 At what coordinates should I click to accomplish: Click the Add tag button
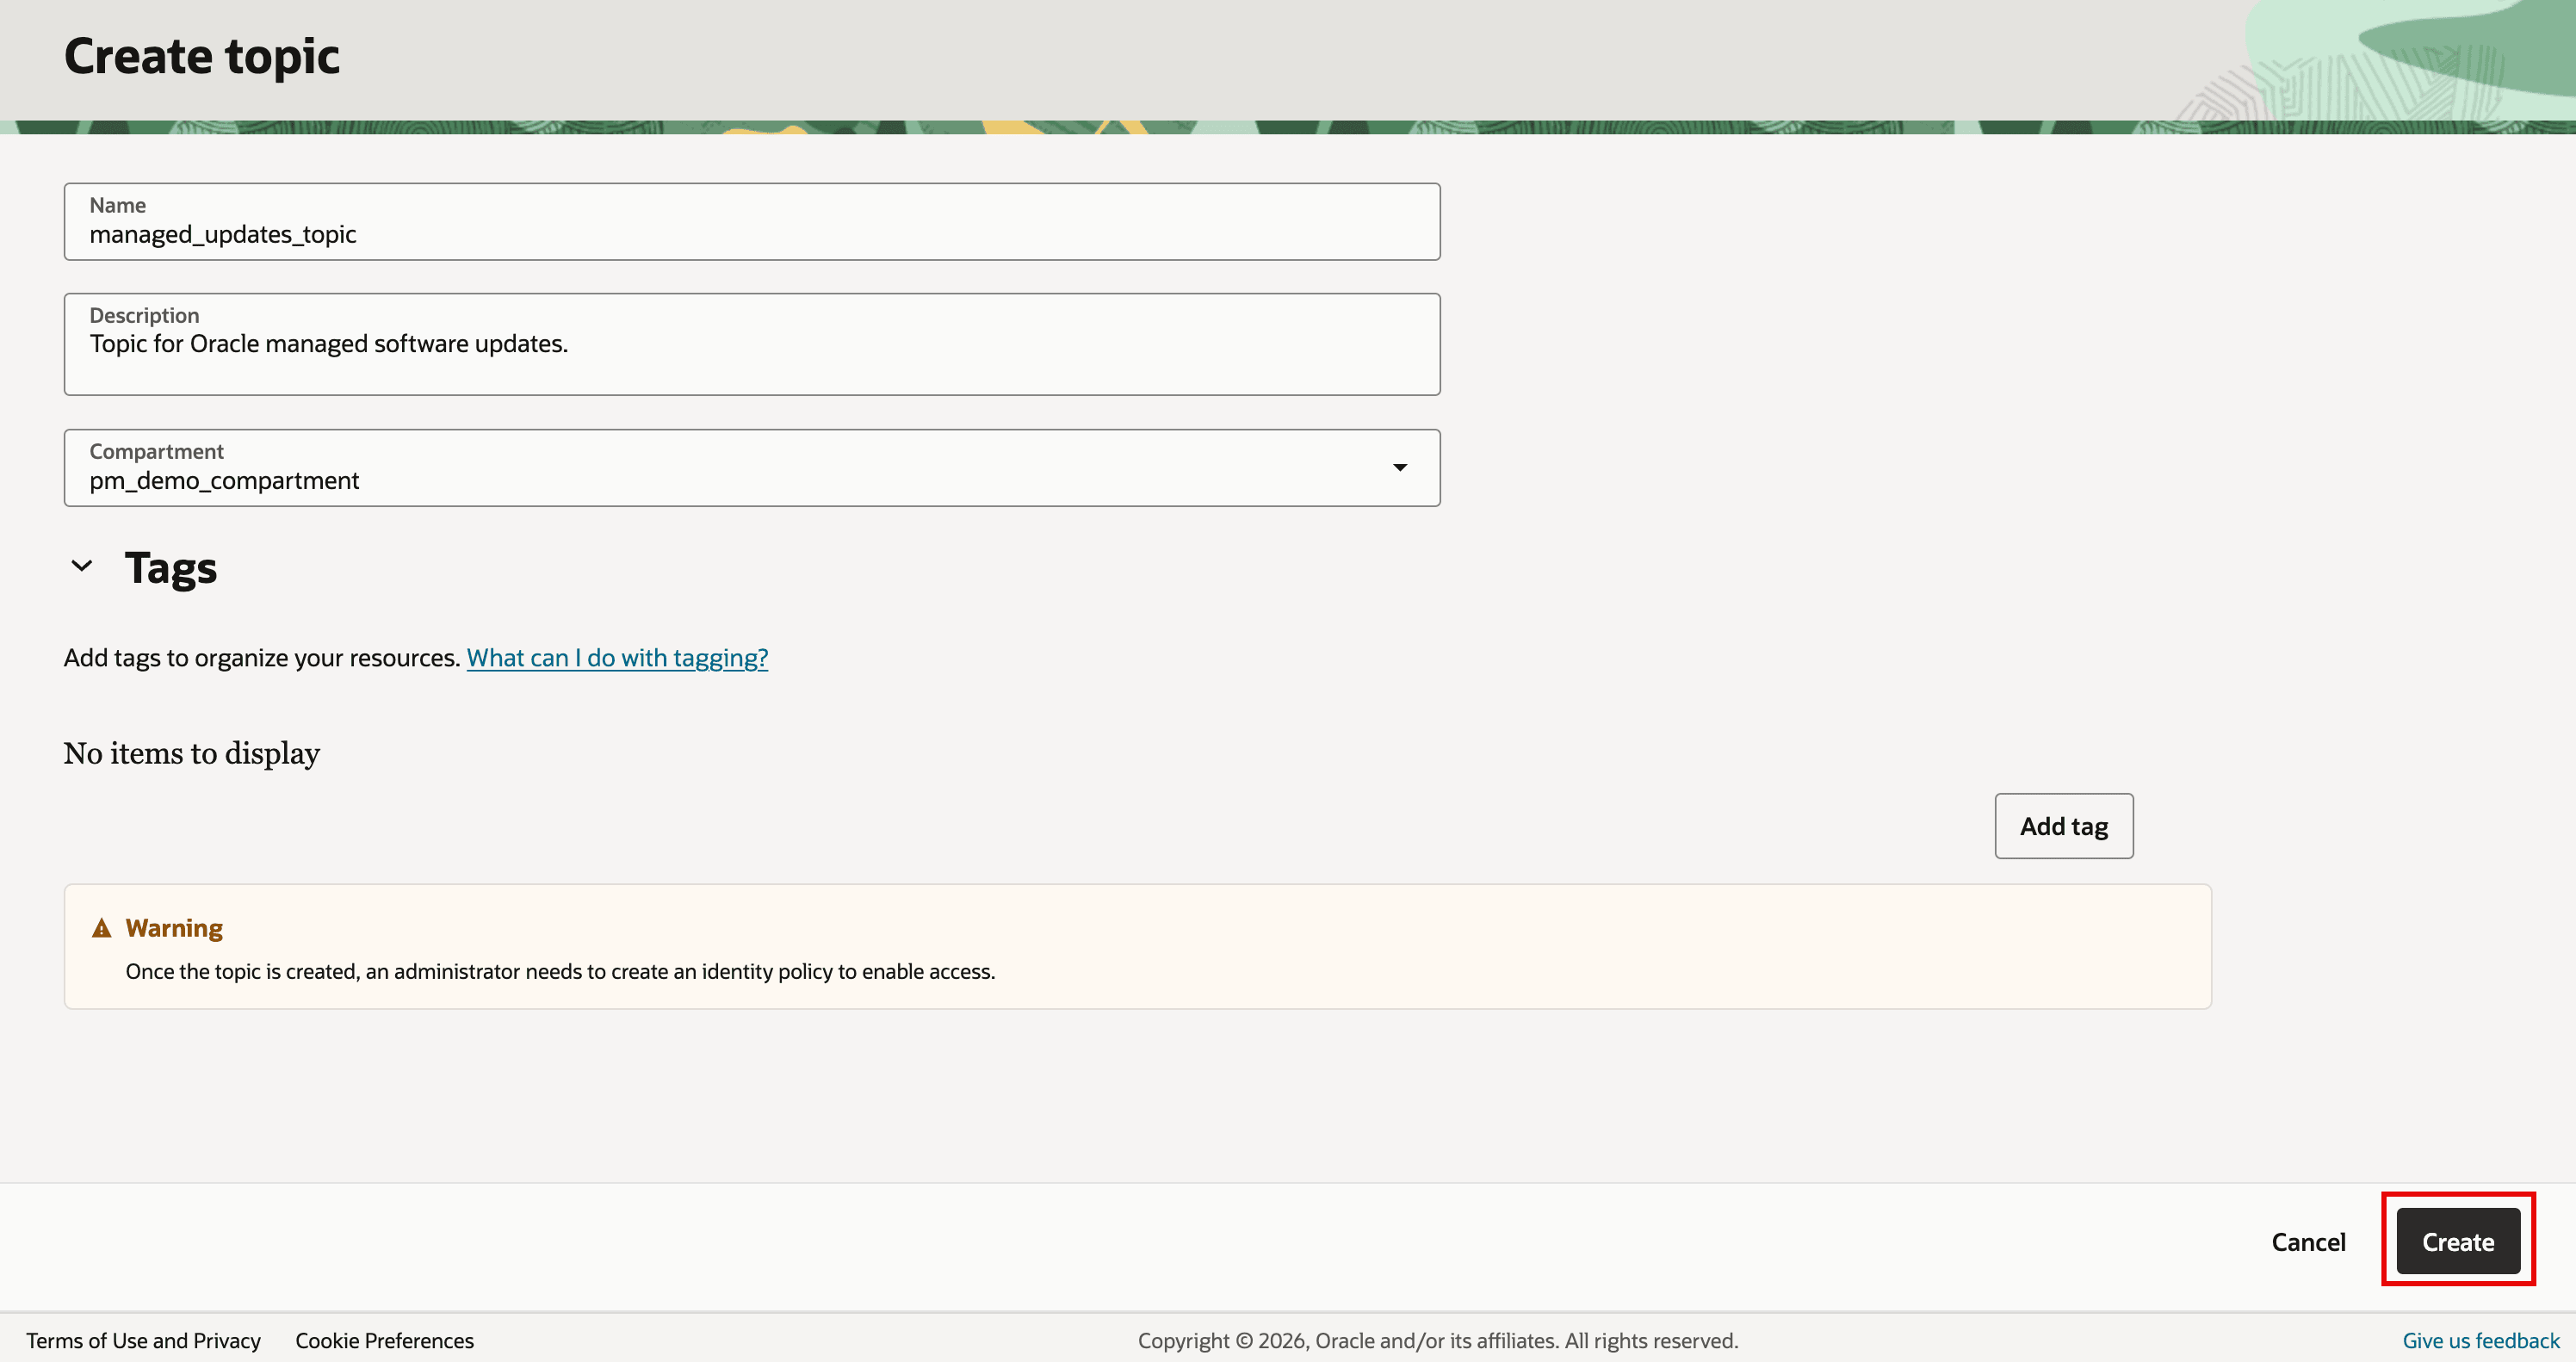pyautogui.click(x=2064, y=826)
